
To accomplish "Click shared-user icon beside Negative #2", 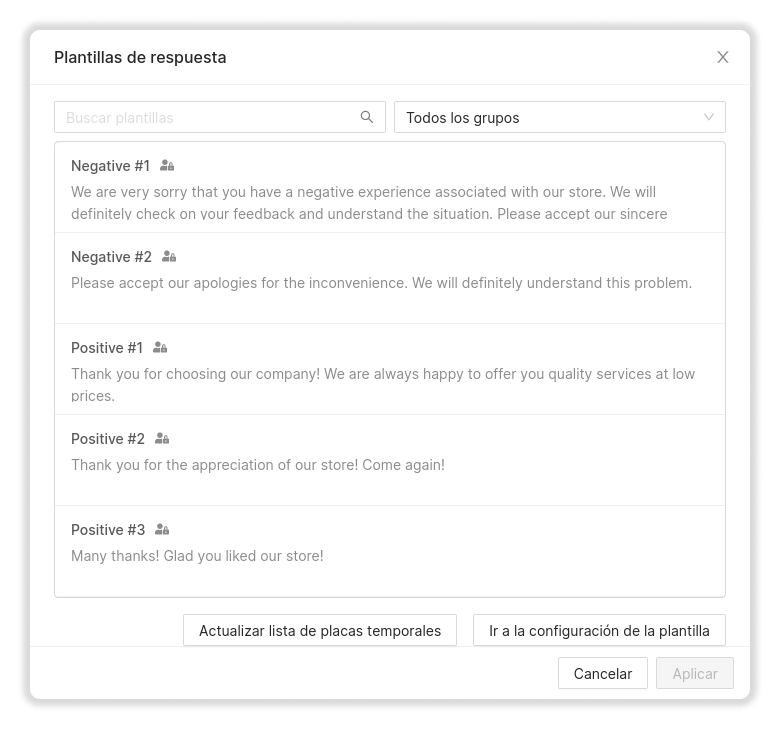I will pyautogui.click(x=169, y=257).
